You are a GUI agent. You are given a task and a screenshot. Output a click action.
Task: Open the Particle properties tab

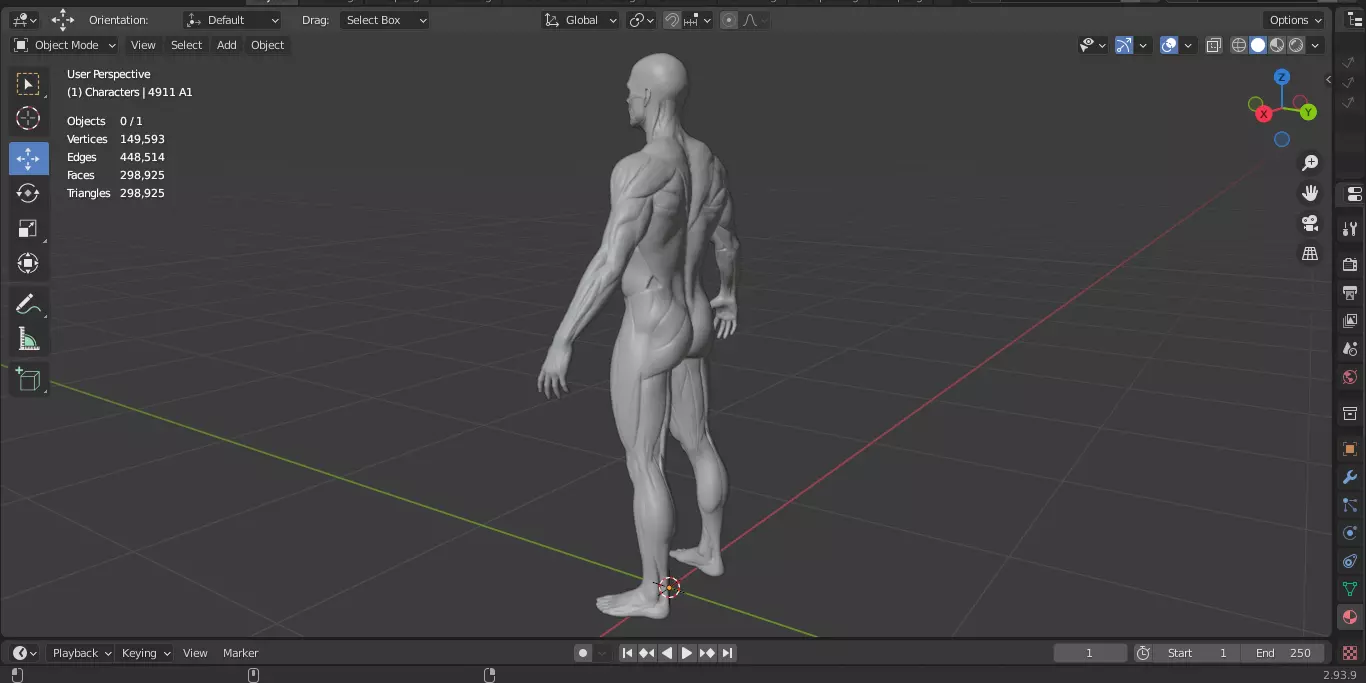[x=1350, y=505]
